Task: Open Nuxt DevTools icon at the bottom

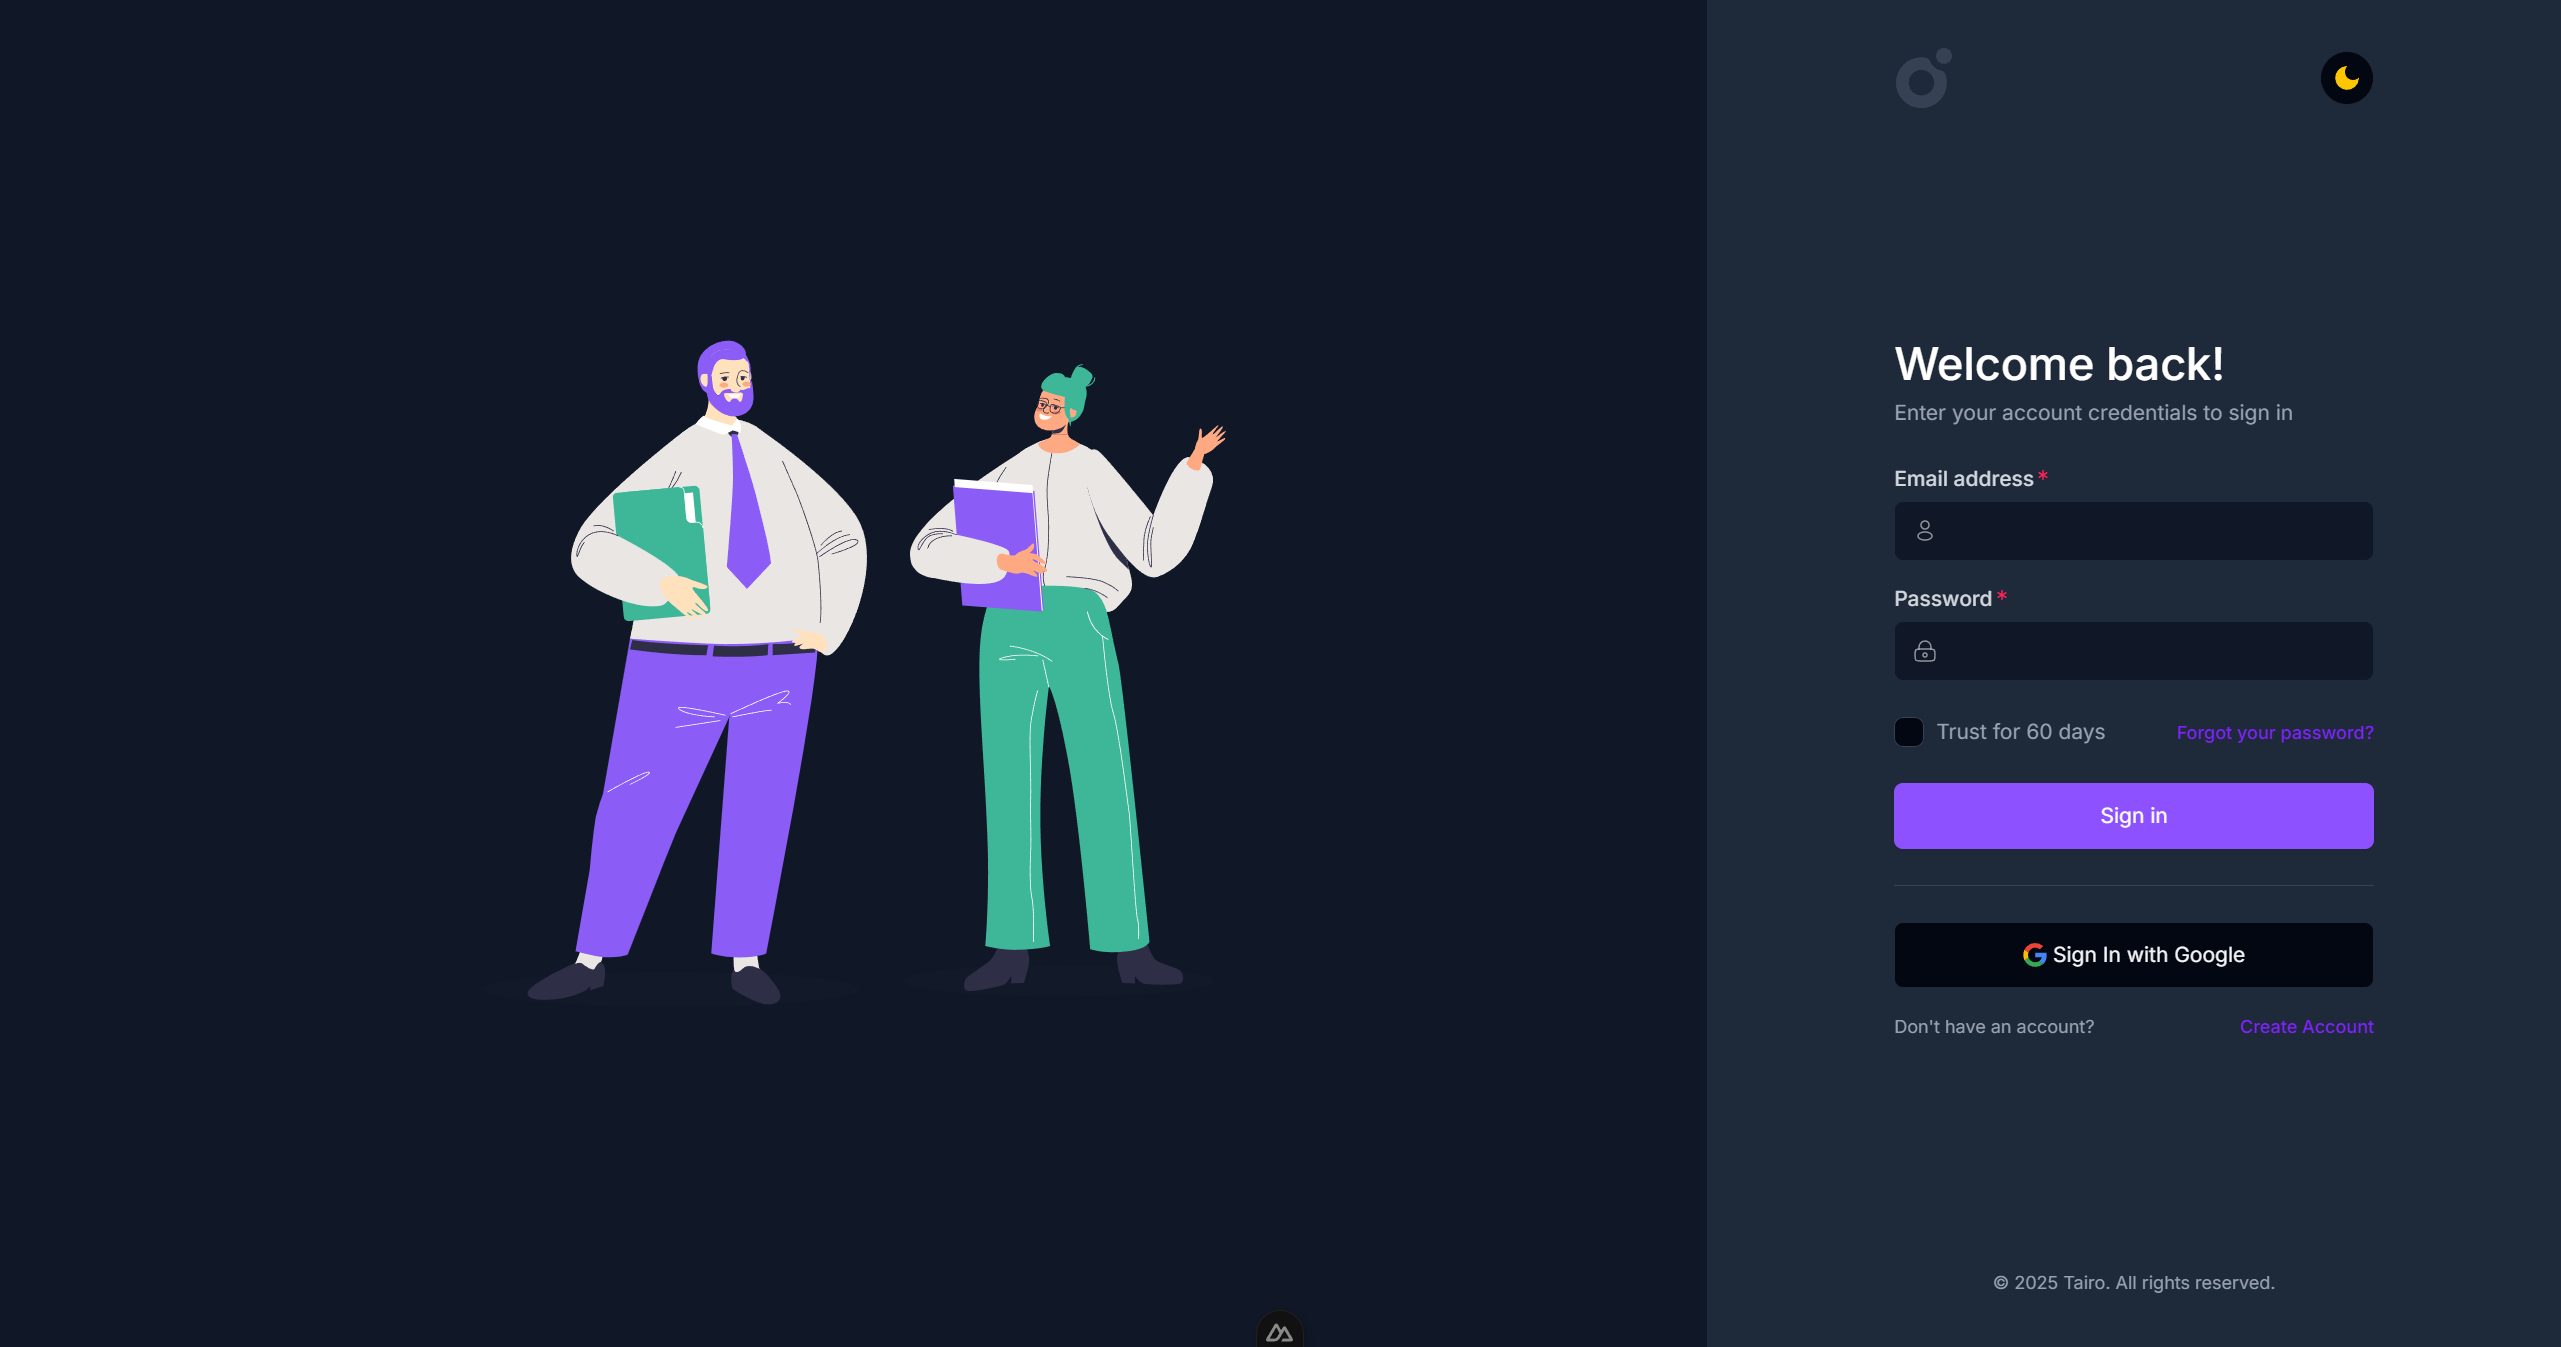Action: click(1279, 1331)
